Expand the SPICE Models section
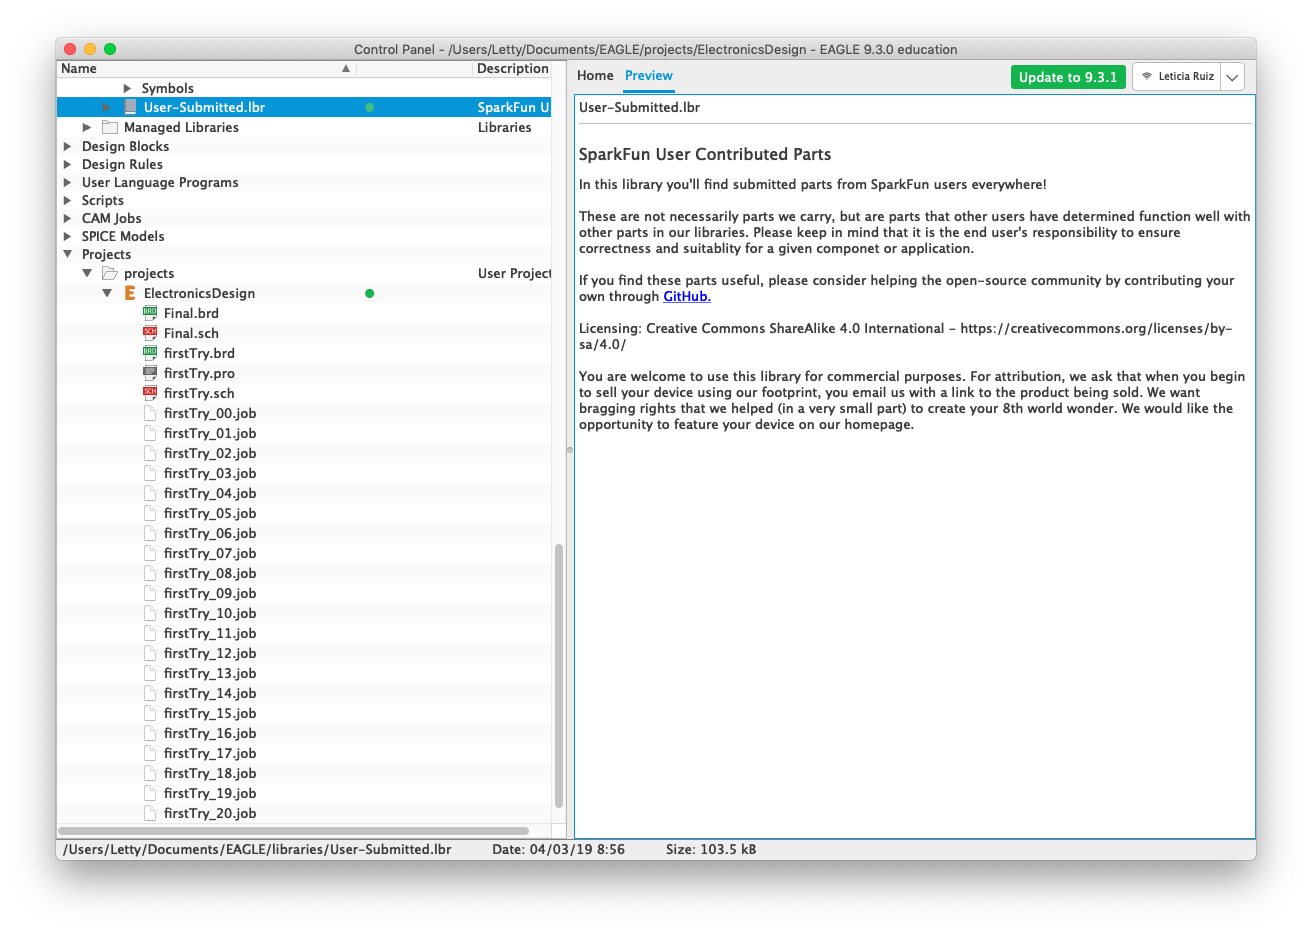Image resolution: width=1312 pixels, height=934 pixels. 67,236
